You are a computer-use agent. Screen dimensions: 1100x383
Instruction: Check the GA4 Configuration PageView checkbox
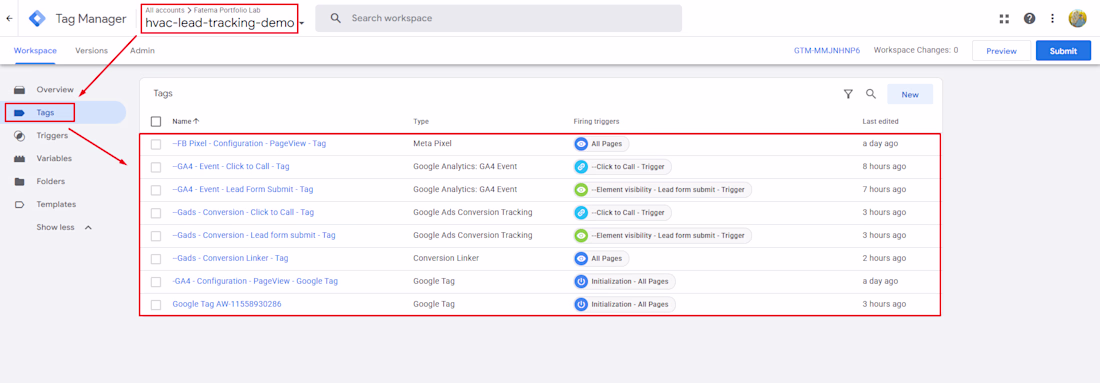156,281
